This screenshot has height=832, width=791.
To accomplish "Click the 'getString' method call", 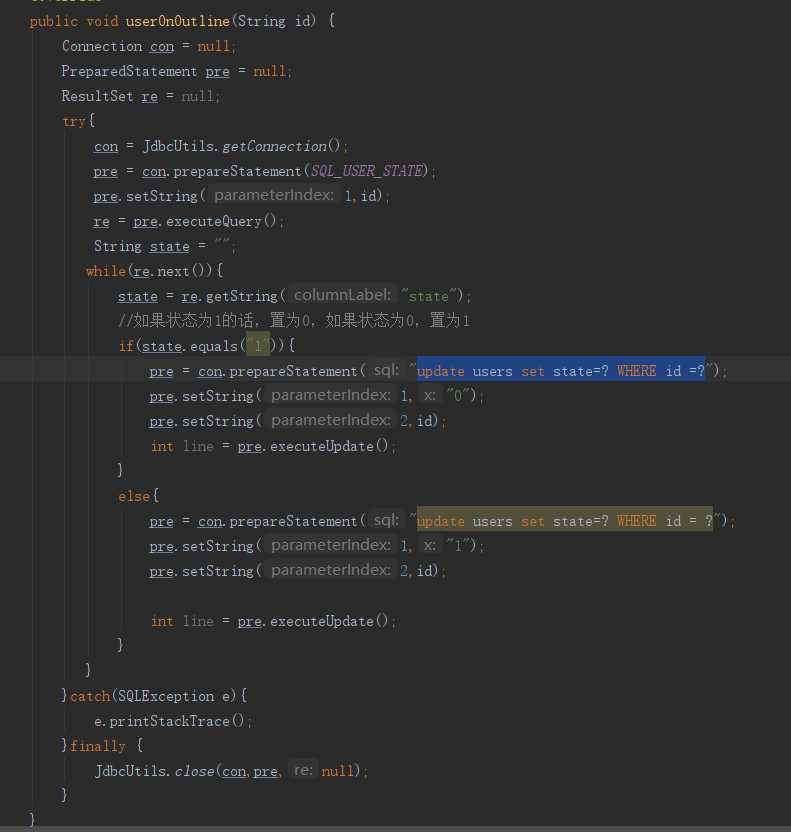I will click(x=241, y=296).
